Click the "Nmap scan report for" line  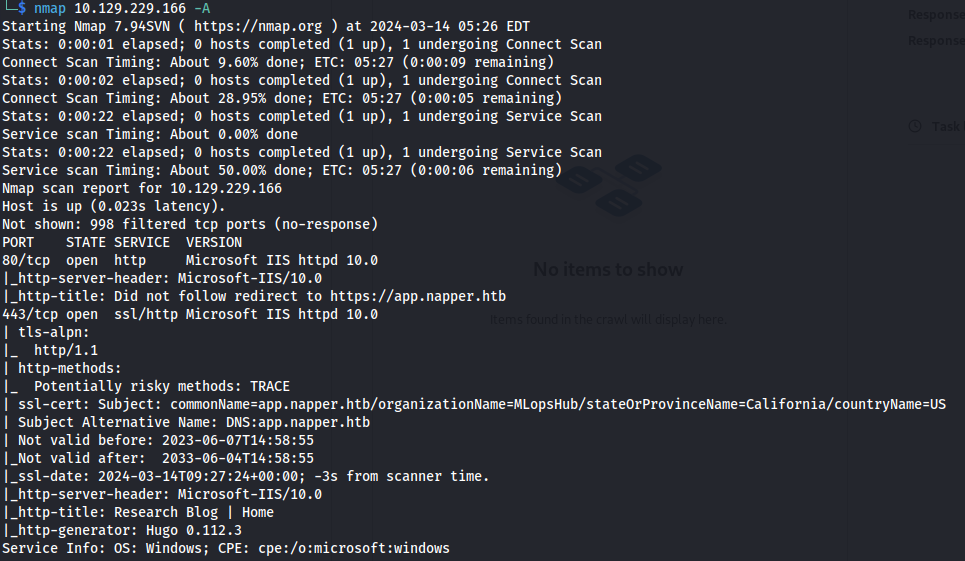coord(142,188)
